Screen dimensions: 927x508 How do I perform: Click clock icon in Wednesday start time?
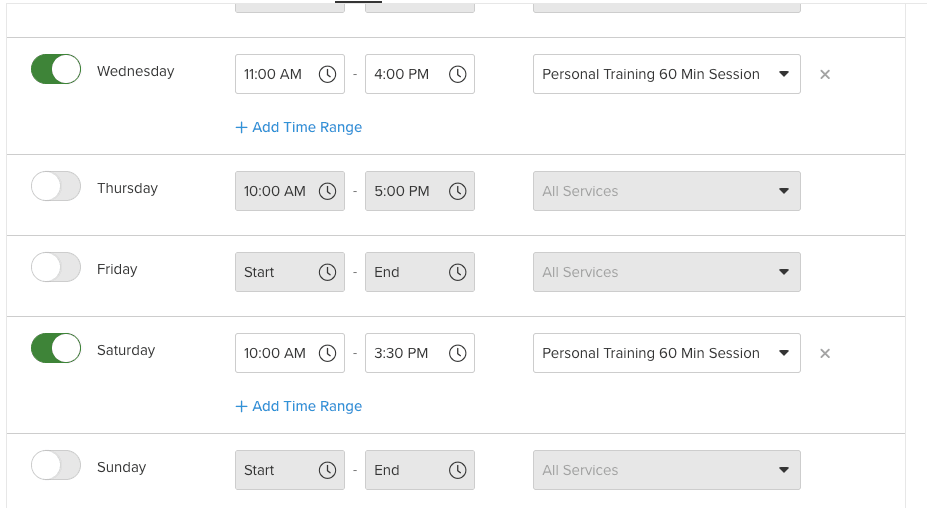tap(327, 74)
